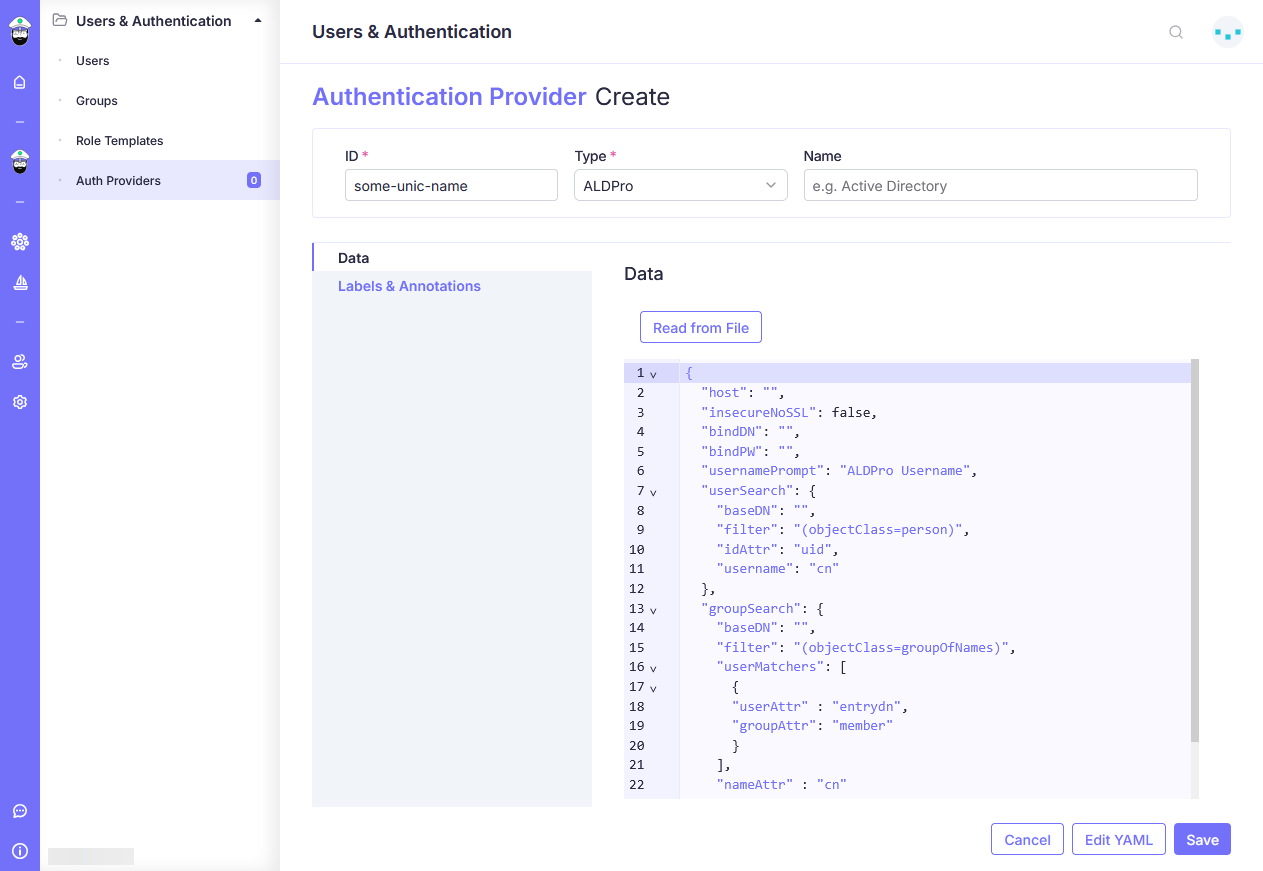Screen dimensions: 1263x871
Task: Open the Type dropdown showing ALDPro
Action: (x=680, y=186)
